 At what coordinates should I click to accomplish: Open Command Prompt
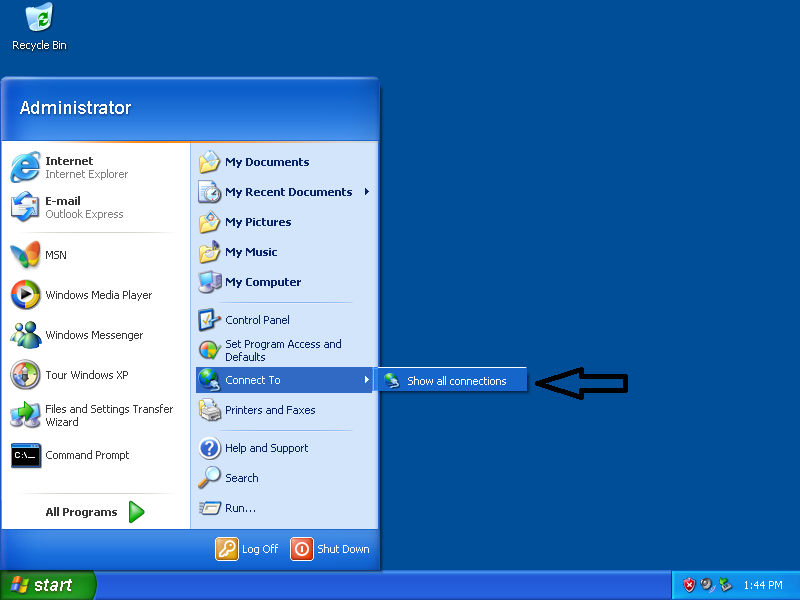[26, 455]
